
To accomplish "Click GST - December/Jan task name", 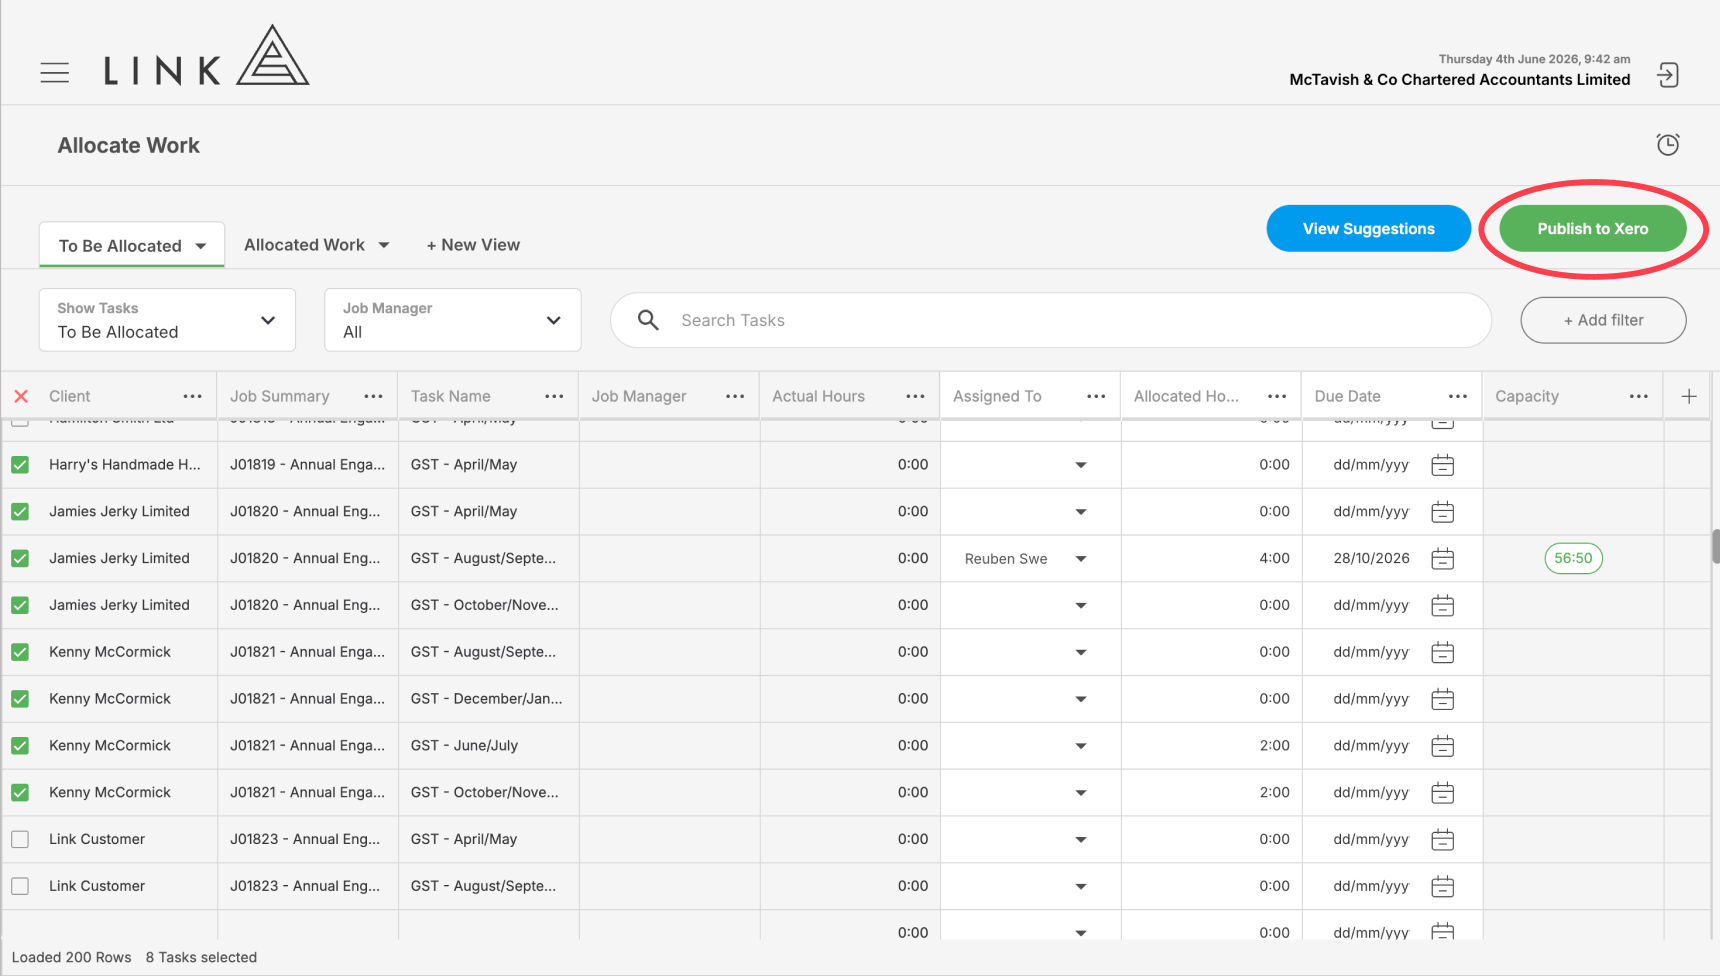I will point(486,698).
